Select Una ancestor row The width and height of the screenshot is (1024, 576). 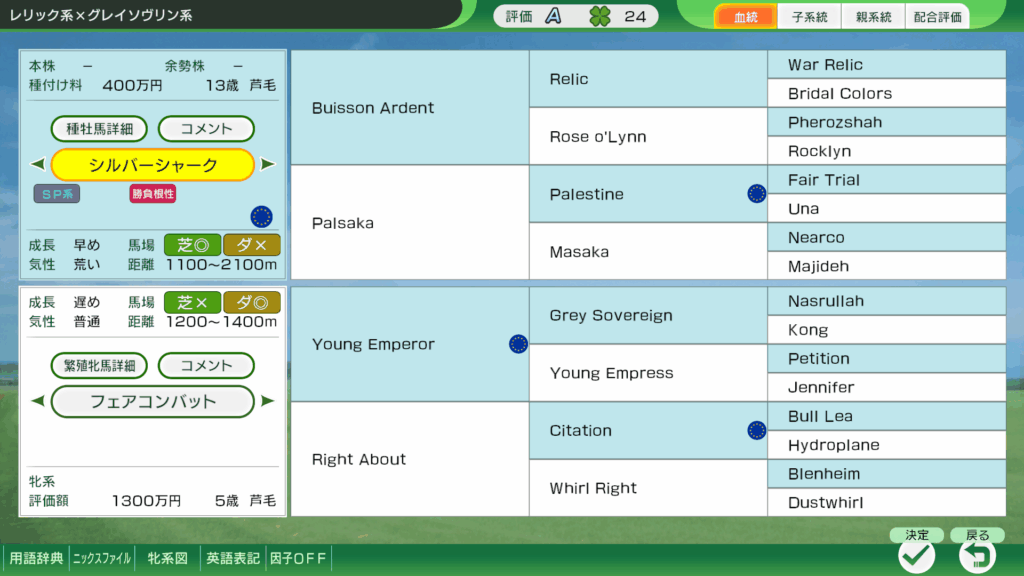tap(887, 208)
